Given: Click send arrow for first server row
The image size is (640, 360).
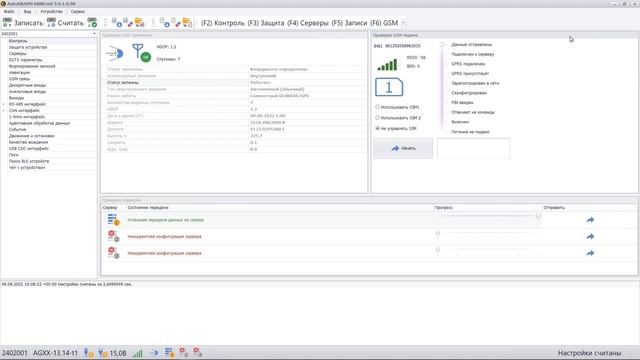Looking at the screenshot, I should [x=590, y=220].
